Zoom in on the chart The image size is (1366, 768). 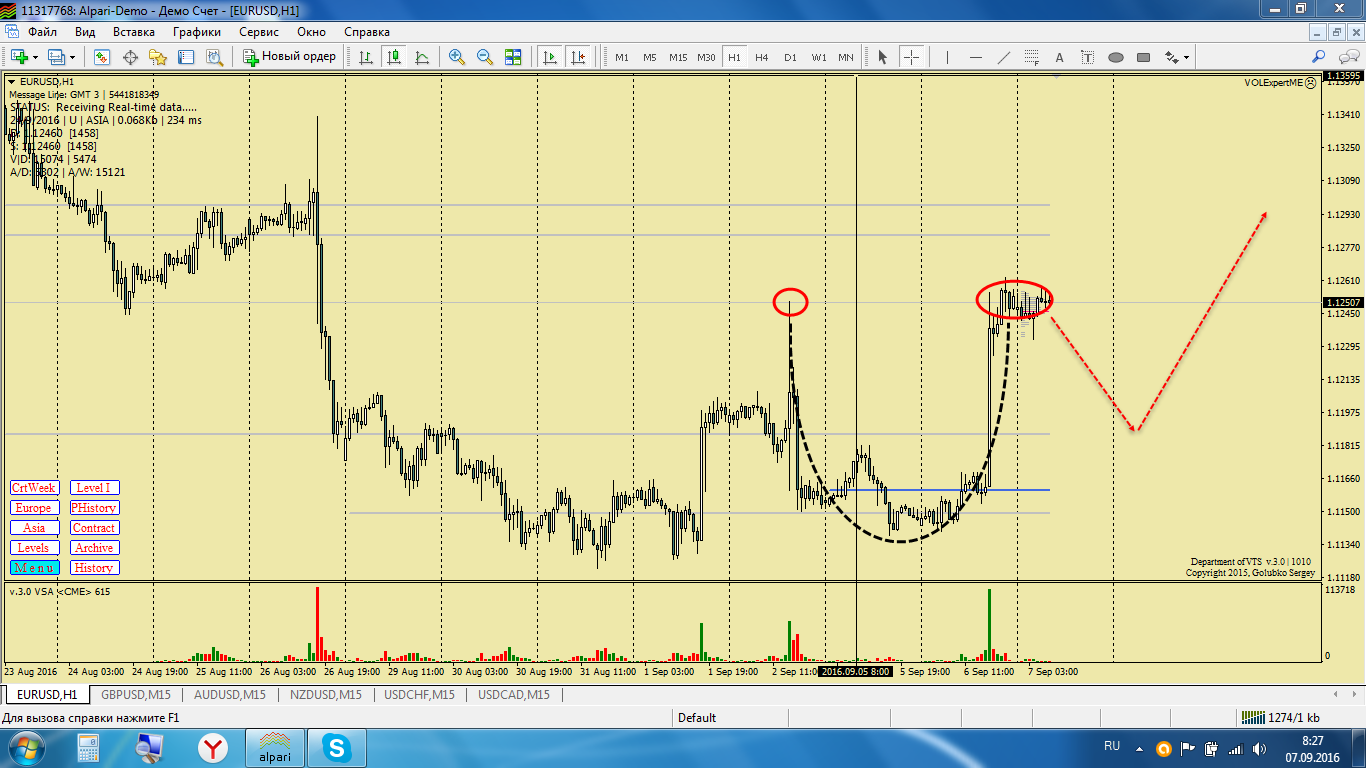coord(457,57)
